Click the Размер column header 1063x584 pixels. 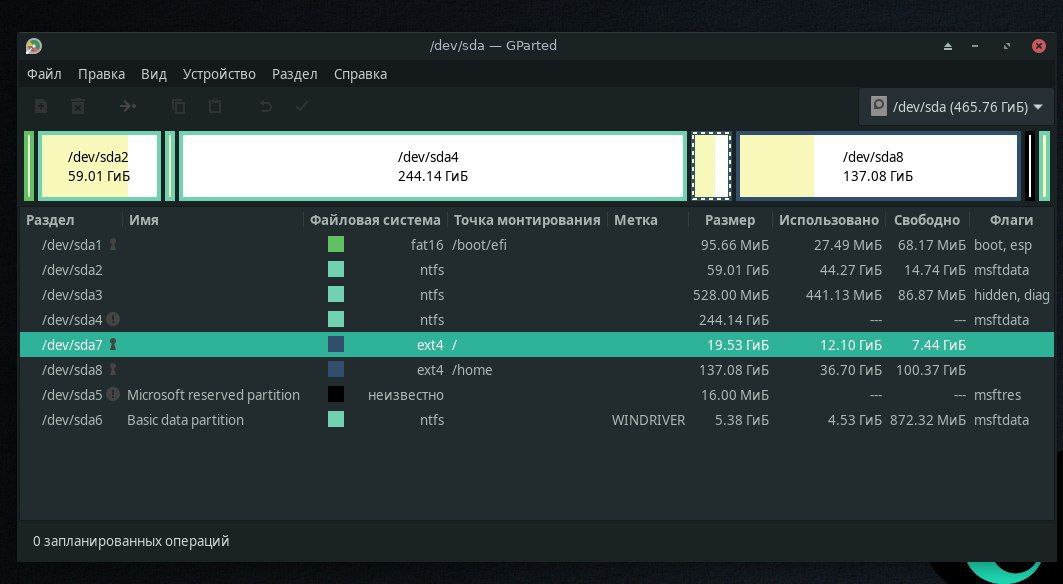730,220
